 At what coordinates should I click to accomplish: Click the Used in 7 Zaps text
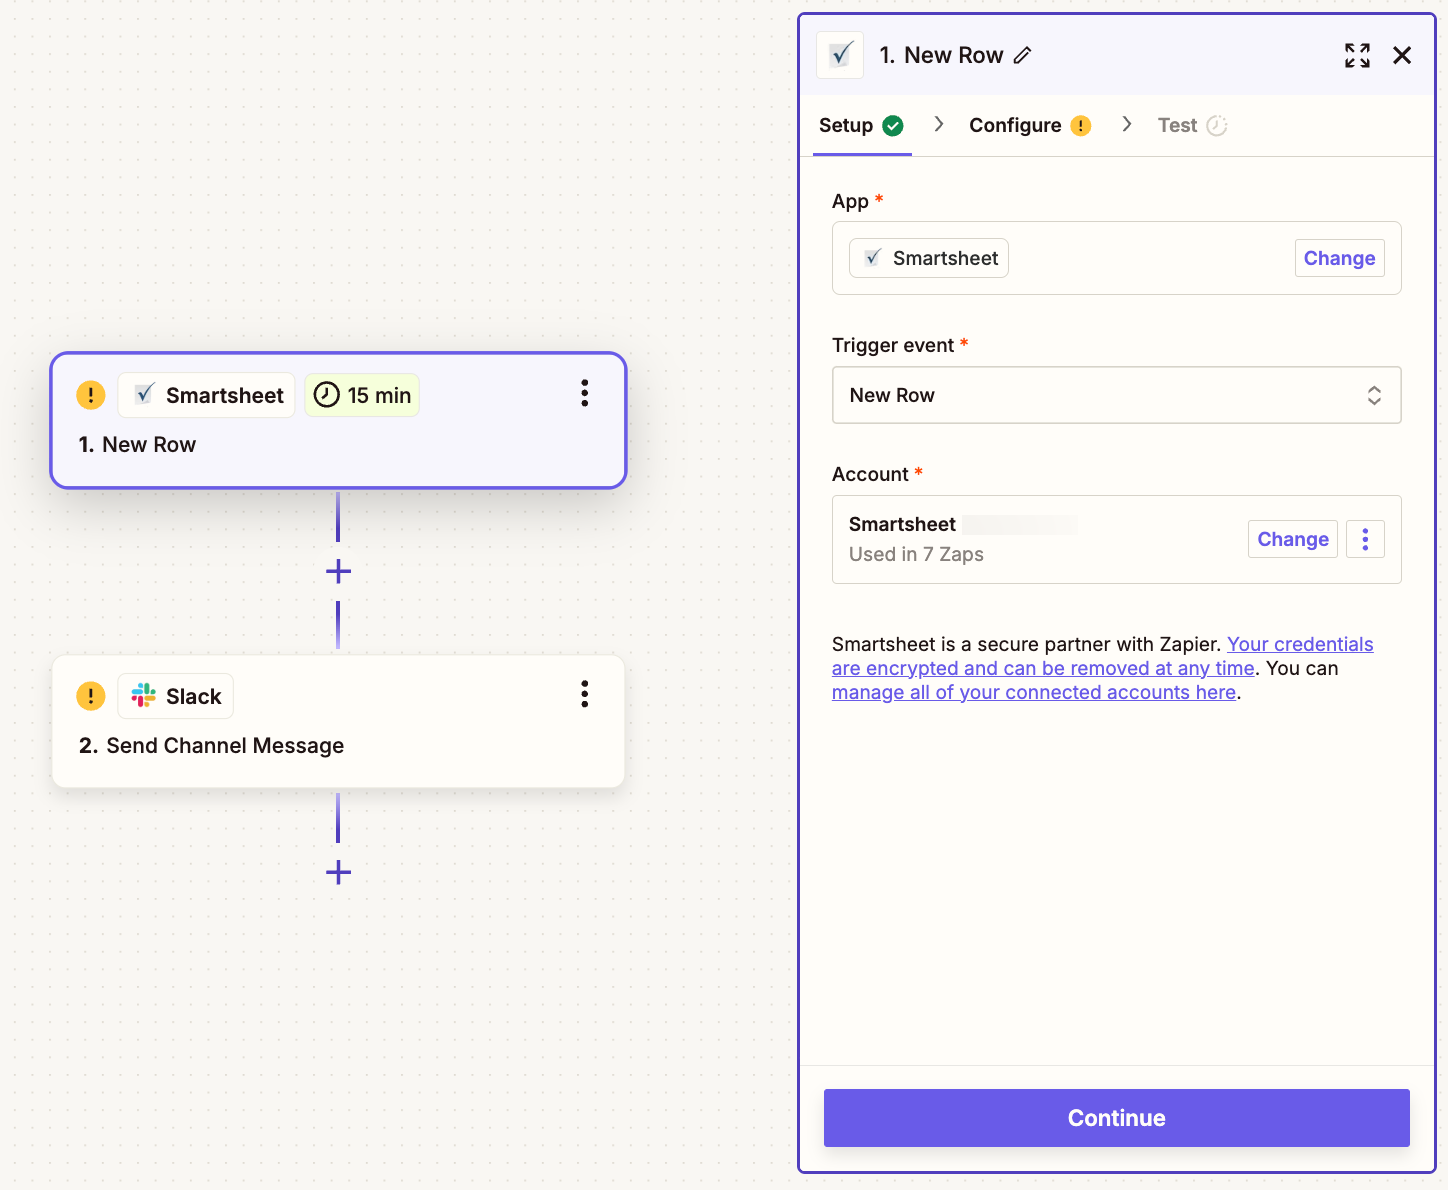(x=916, y=554)
